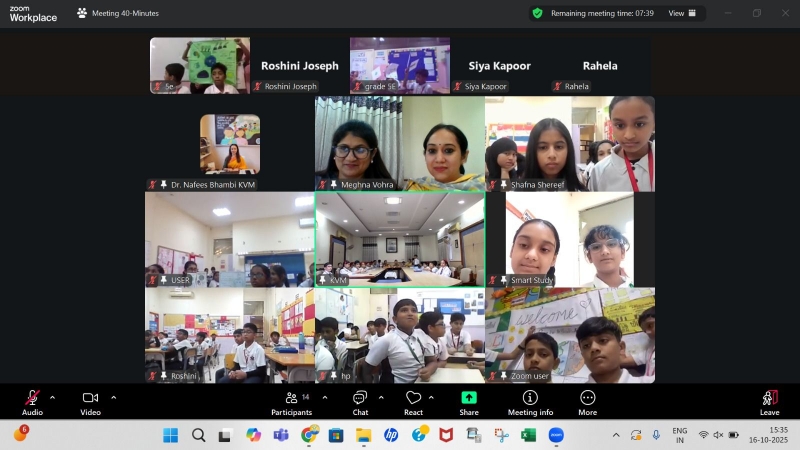This screenshot has width=800, height=450.
Task: Open the Participants panel
Action: pyautogui.click(x=291, y=400)
